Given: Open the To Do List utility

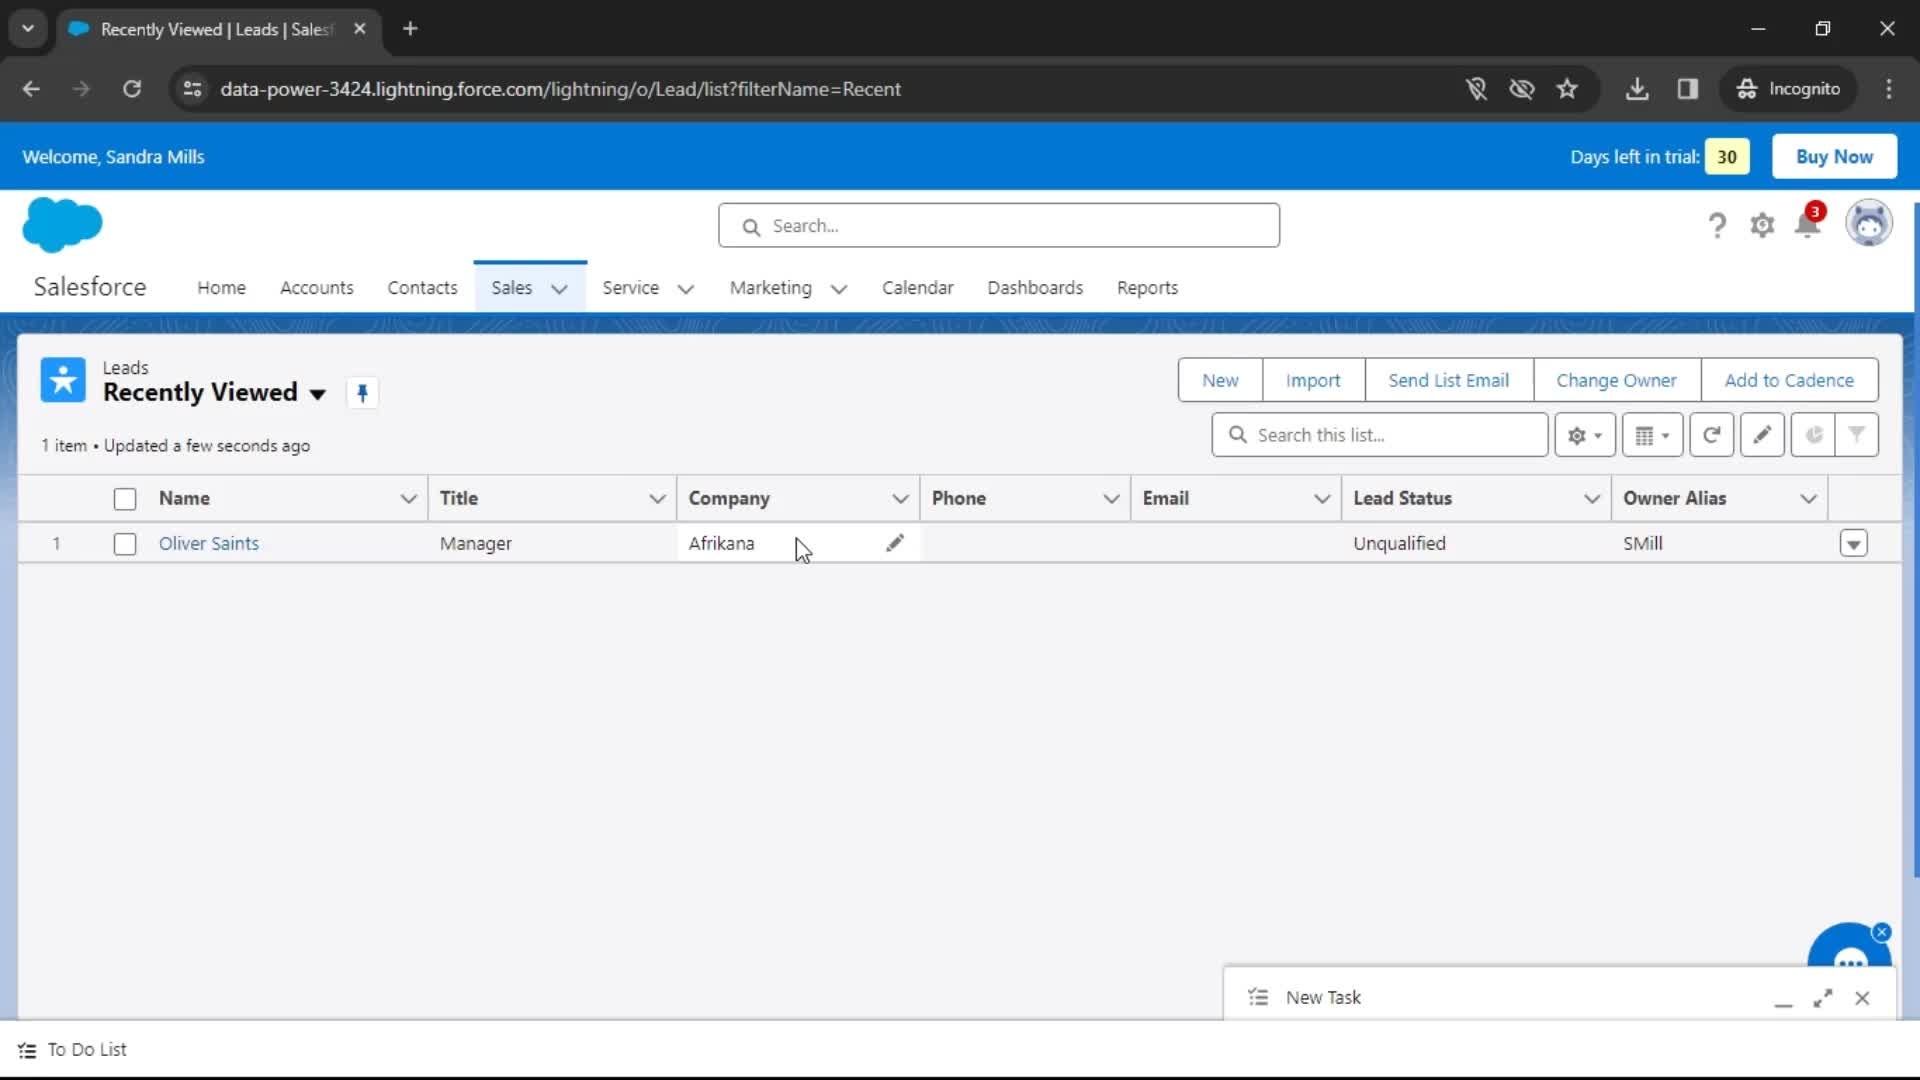Looking at the screenshot, I should point(73,1050).
